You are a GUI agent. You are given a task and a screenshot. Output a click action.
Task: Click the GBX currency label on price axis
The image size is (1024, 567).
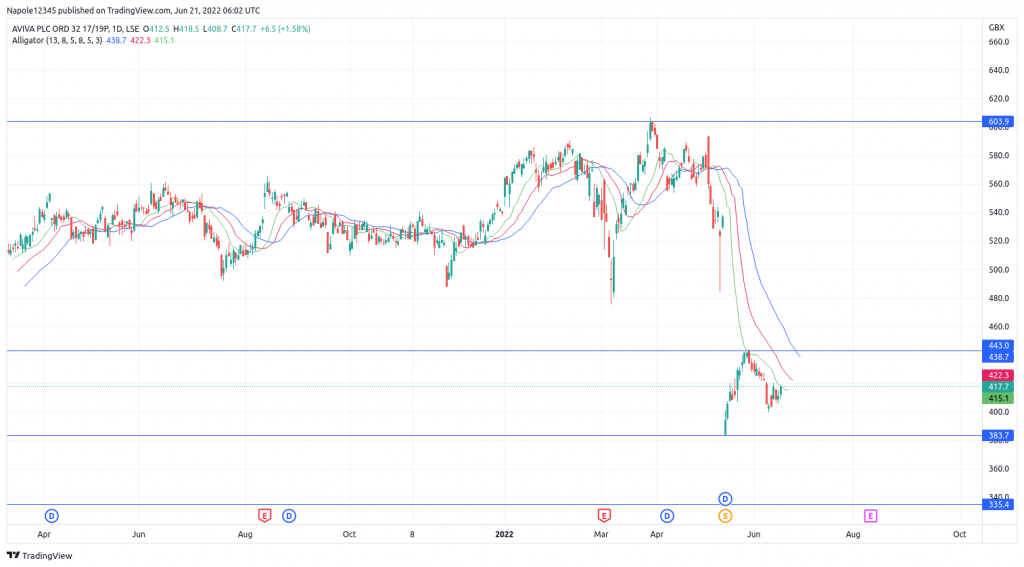tap(996, 27)
